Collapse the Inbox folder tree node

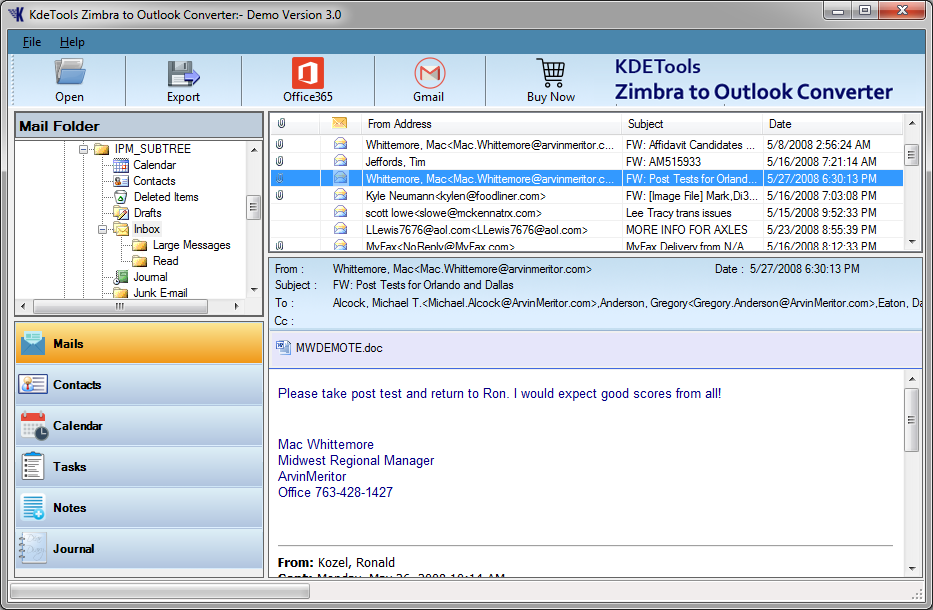point(101,229)
